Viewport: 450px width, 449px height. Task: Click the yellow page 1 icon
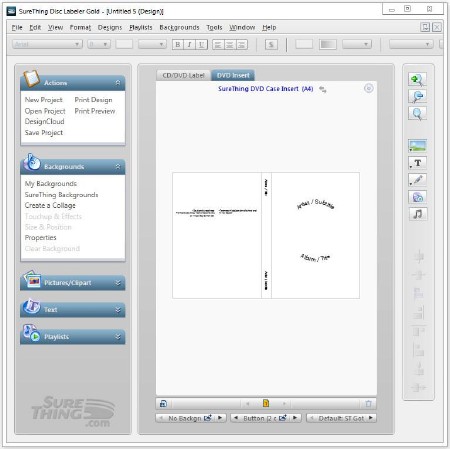pyautogui.click(x=266, y=404)
